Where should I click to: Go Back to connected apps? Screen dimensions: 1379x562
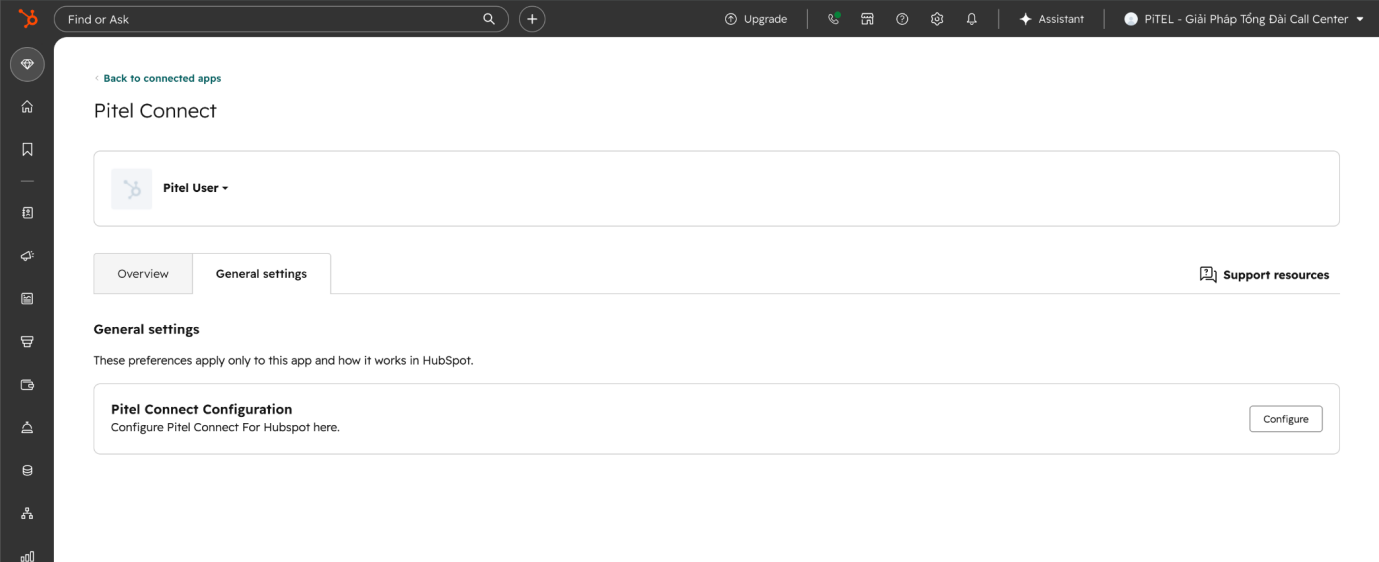pos(158,78)
